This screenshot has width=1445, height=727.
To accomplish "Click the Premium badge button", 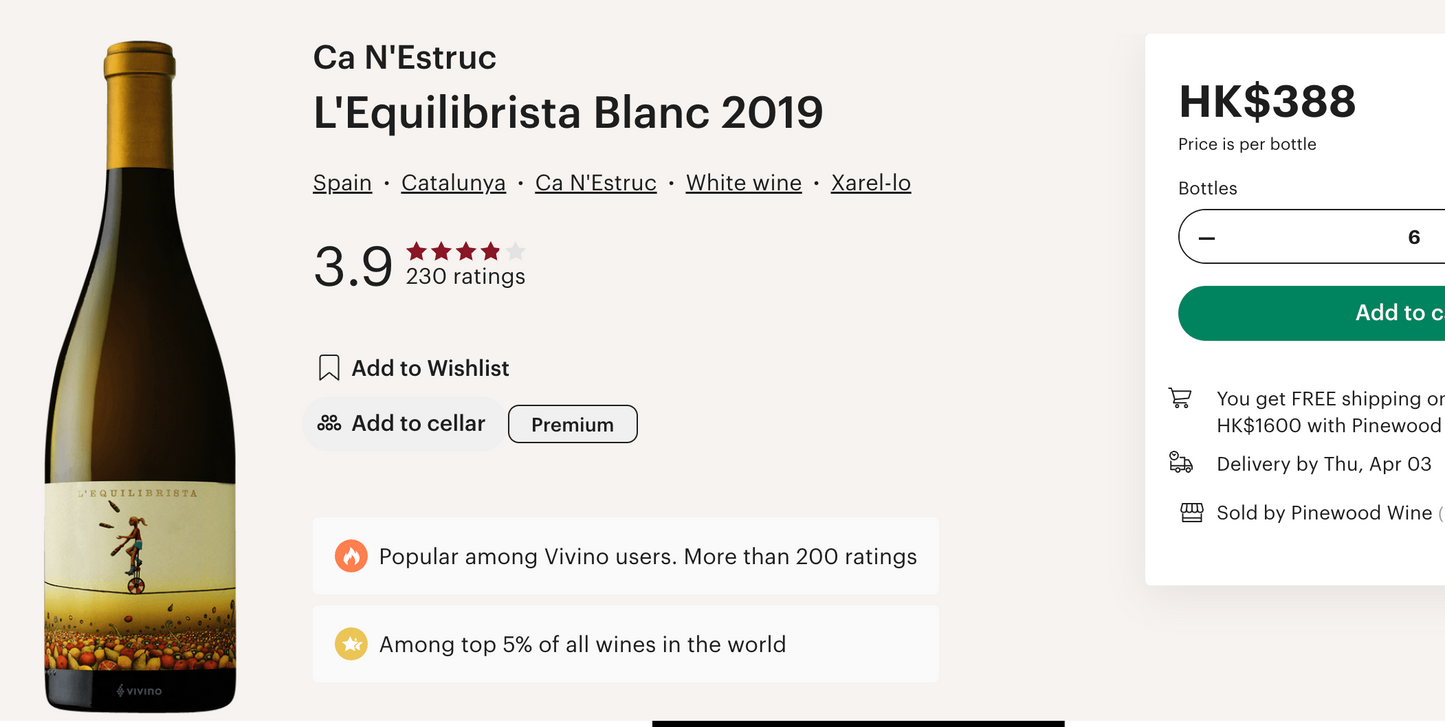I will tap(572, 424).
